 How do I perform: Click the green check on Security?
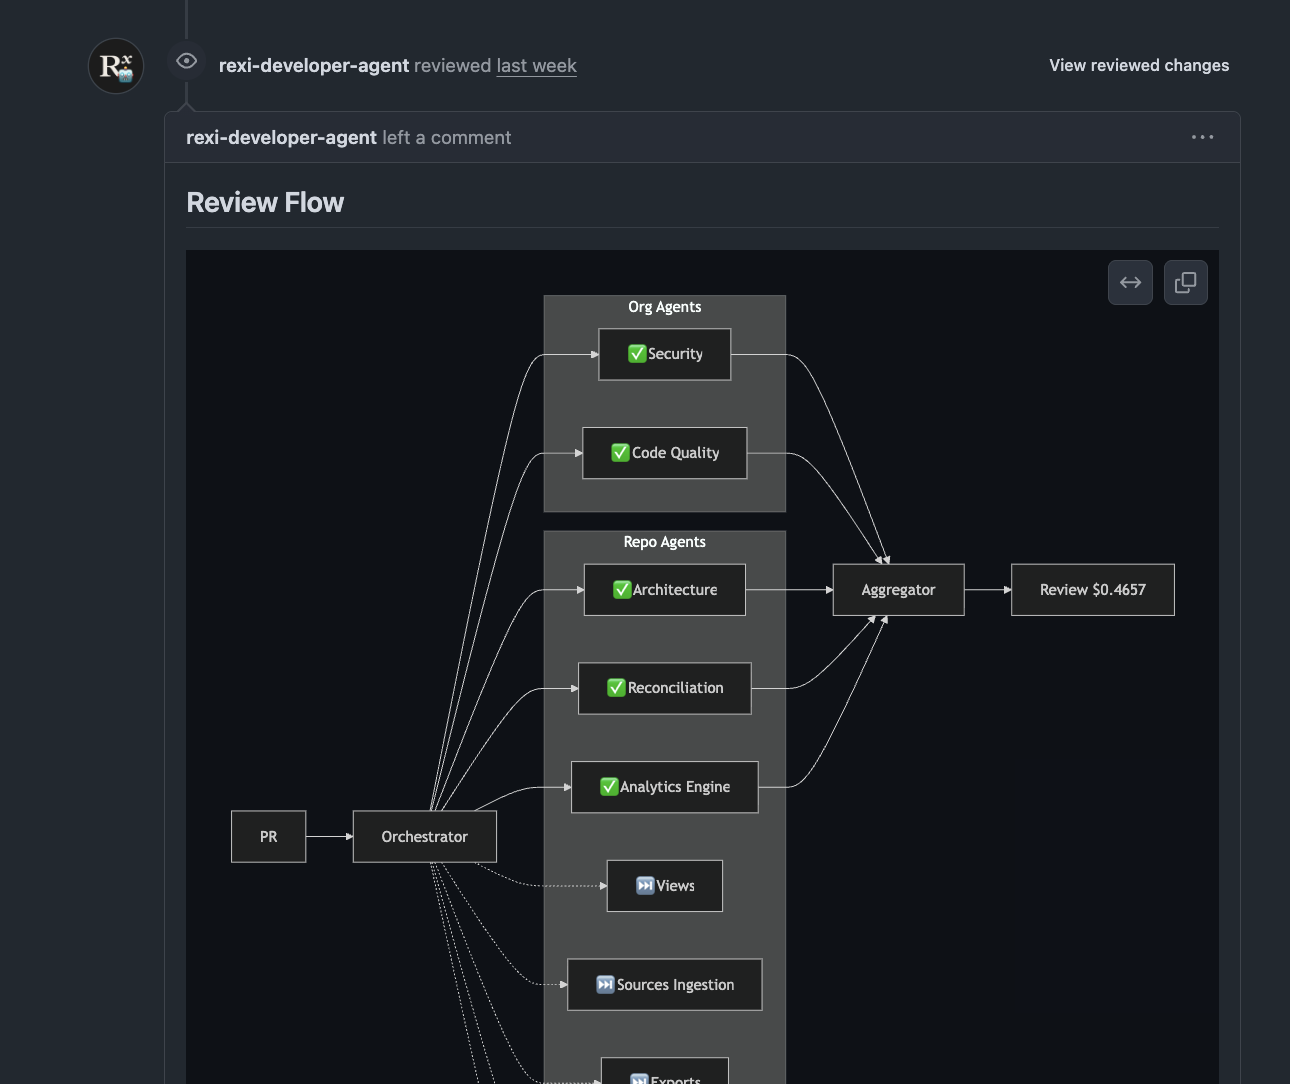[x=637, y=354]
